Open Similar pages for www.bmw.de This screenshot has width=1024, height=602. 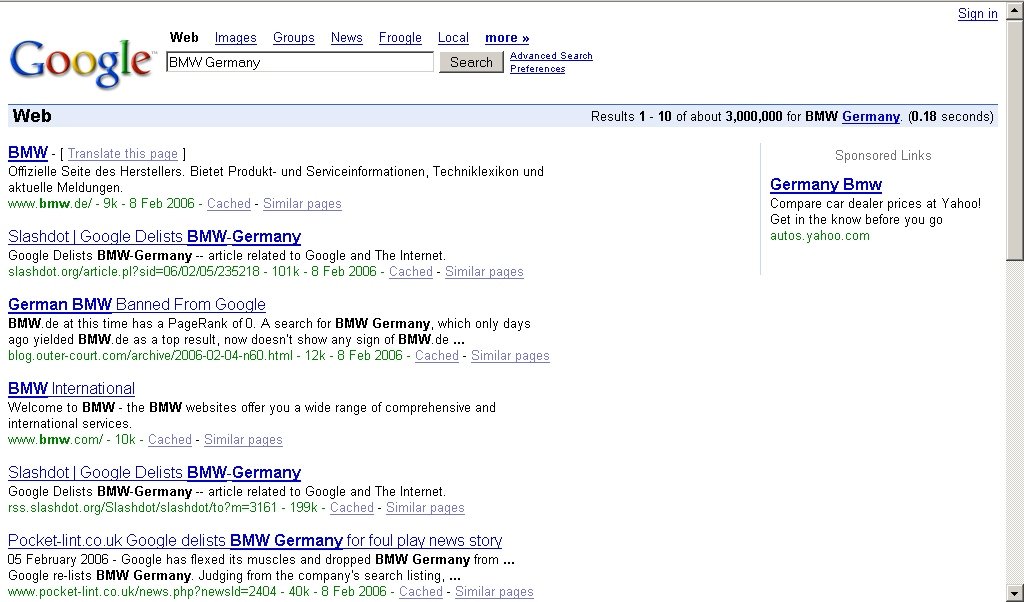pos(302,204)
